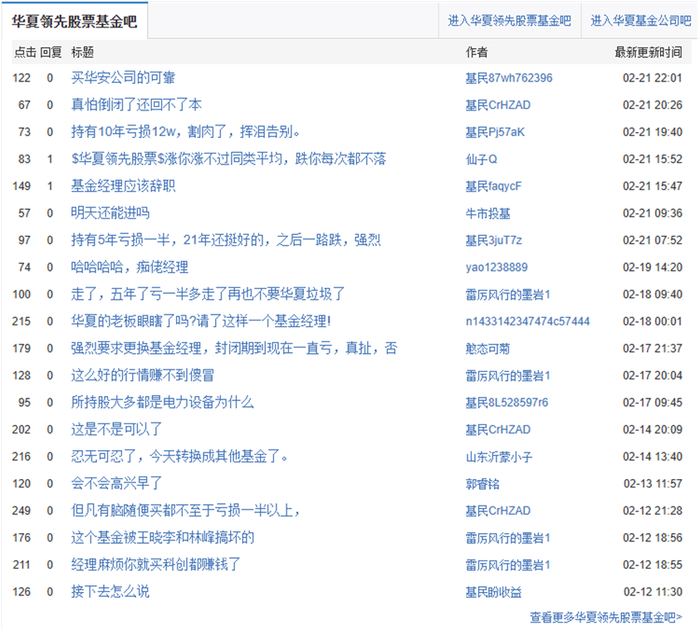Click the timestamp 02-14 13:40

click(x=653, y=457)
